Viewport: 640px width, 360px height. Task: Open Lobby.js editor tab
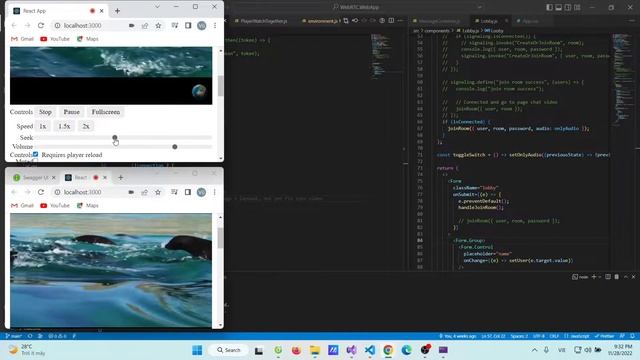click(488, 20)
